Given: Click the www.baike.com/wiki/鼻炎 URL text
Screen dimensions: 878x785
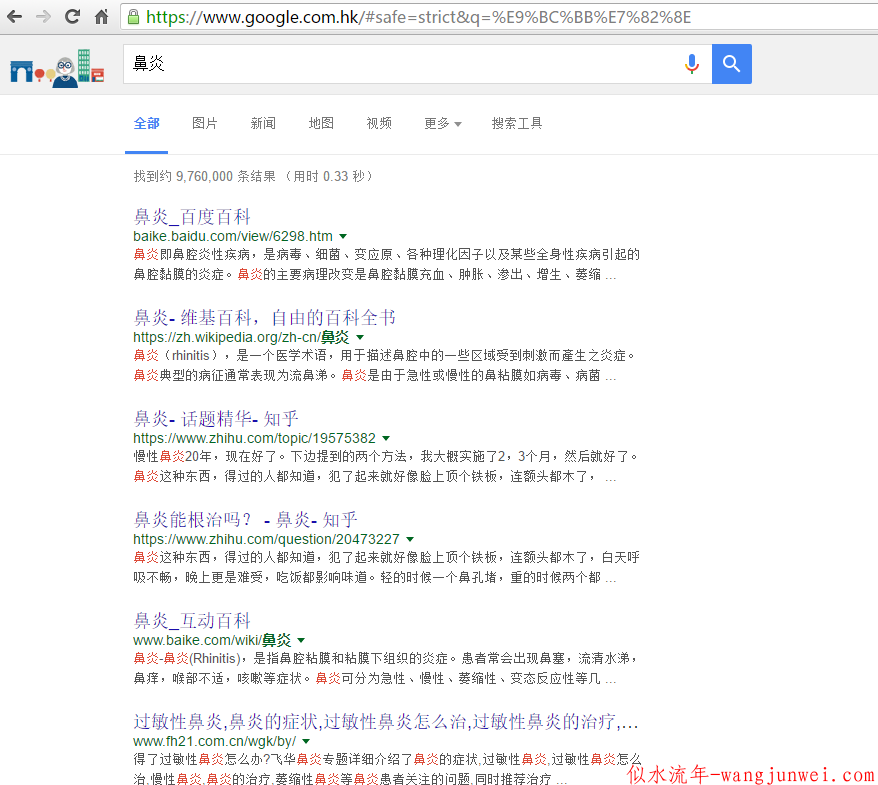Looking at the screenshot, I should pyautogui.click(x=212, y=640).
